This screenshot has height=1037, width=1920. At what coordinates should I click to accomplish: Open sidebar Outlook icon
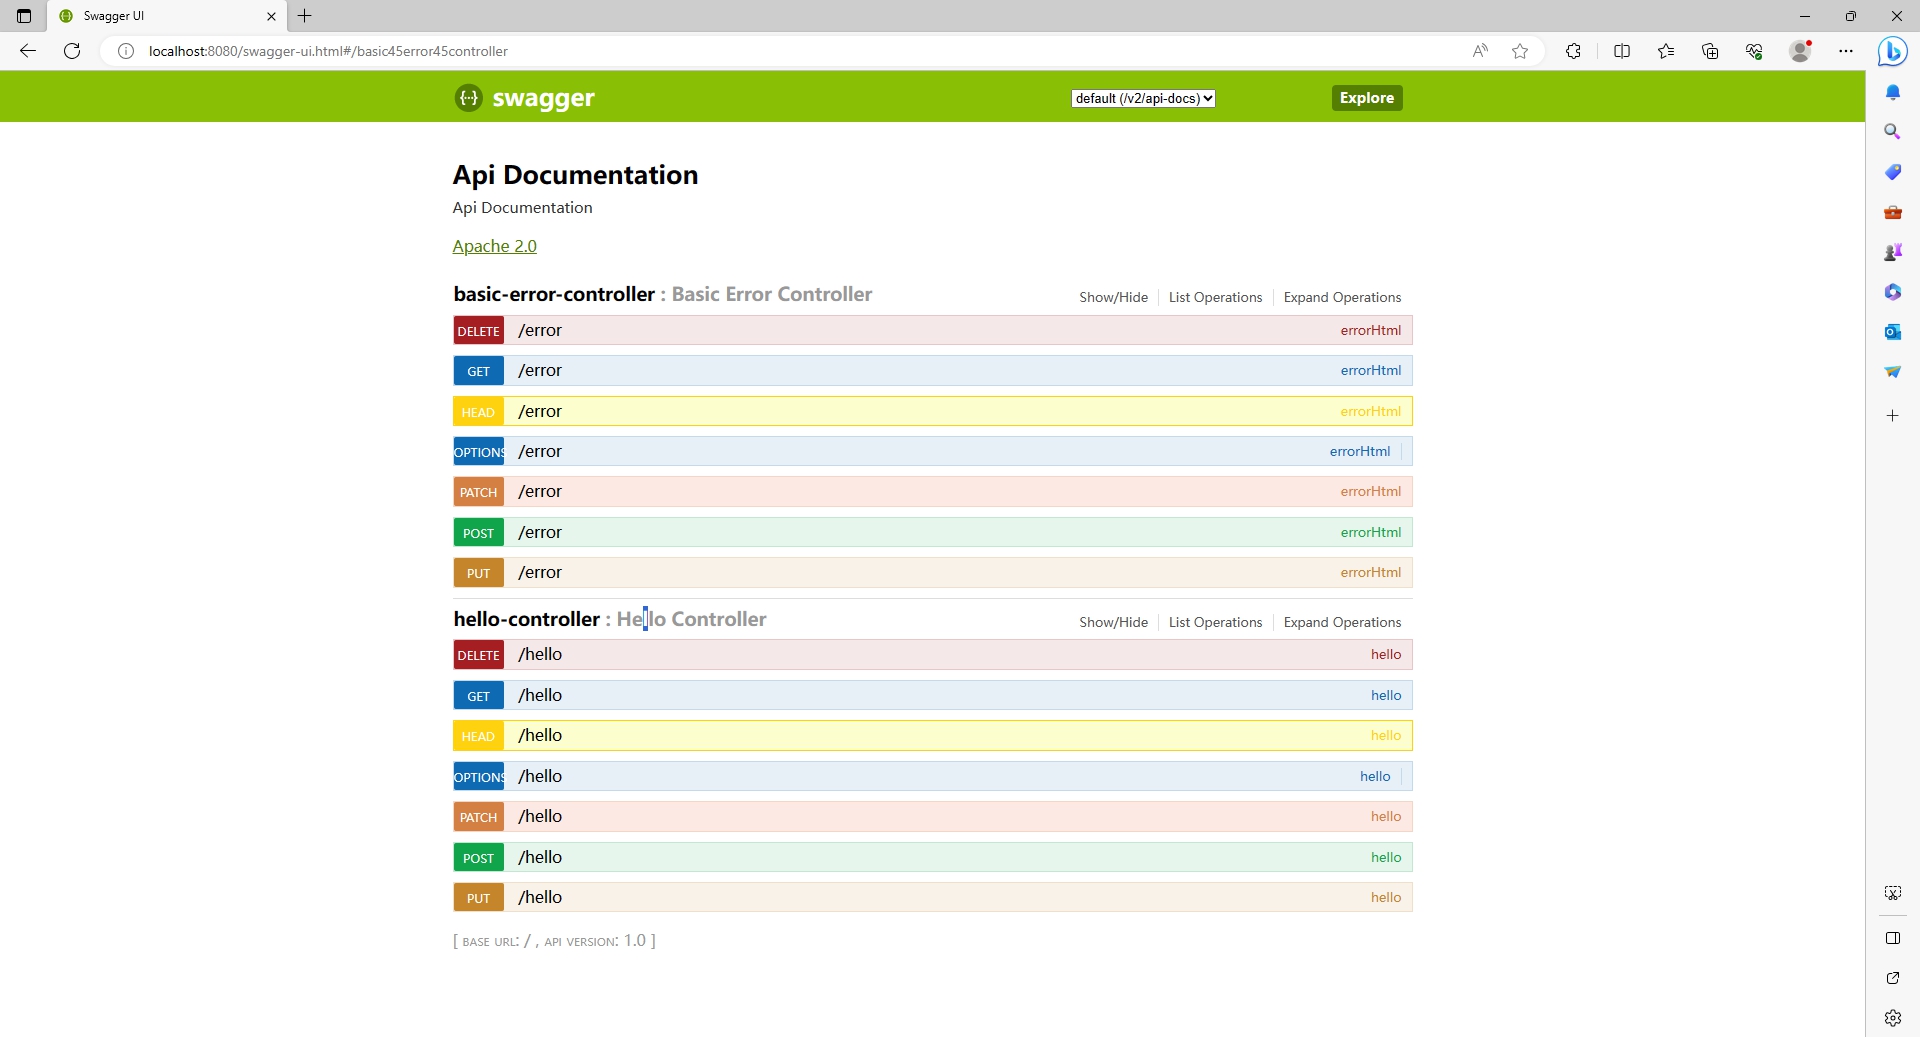tap(1892, 332)
